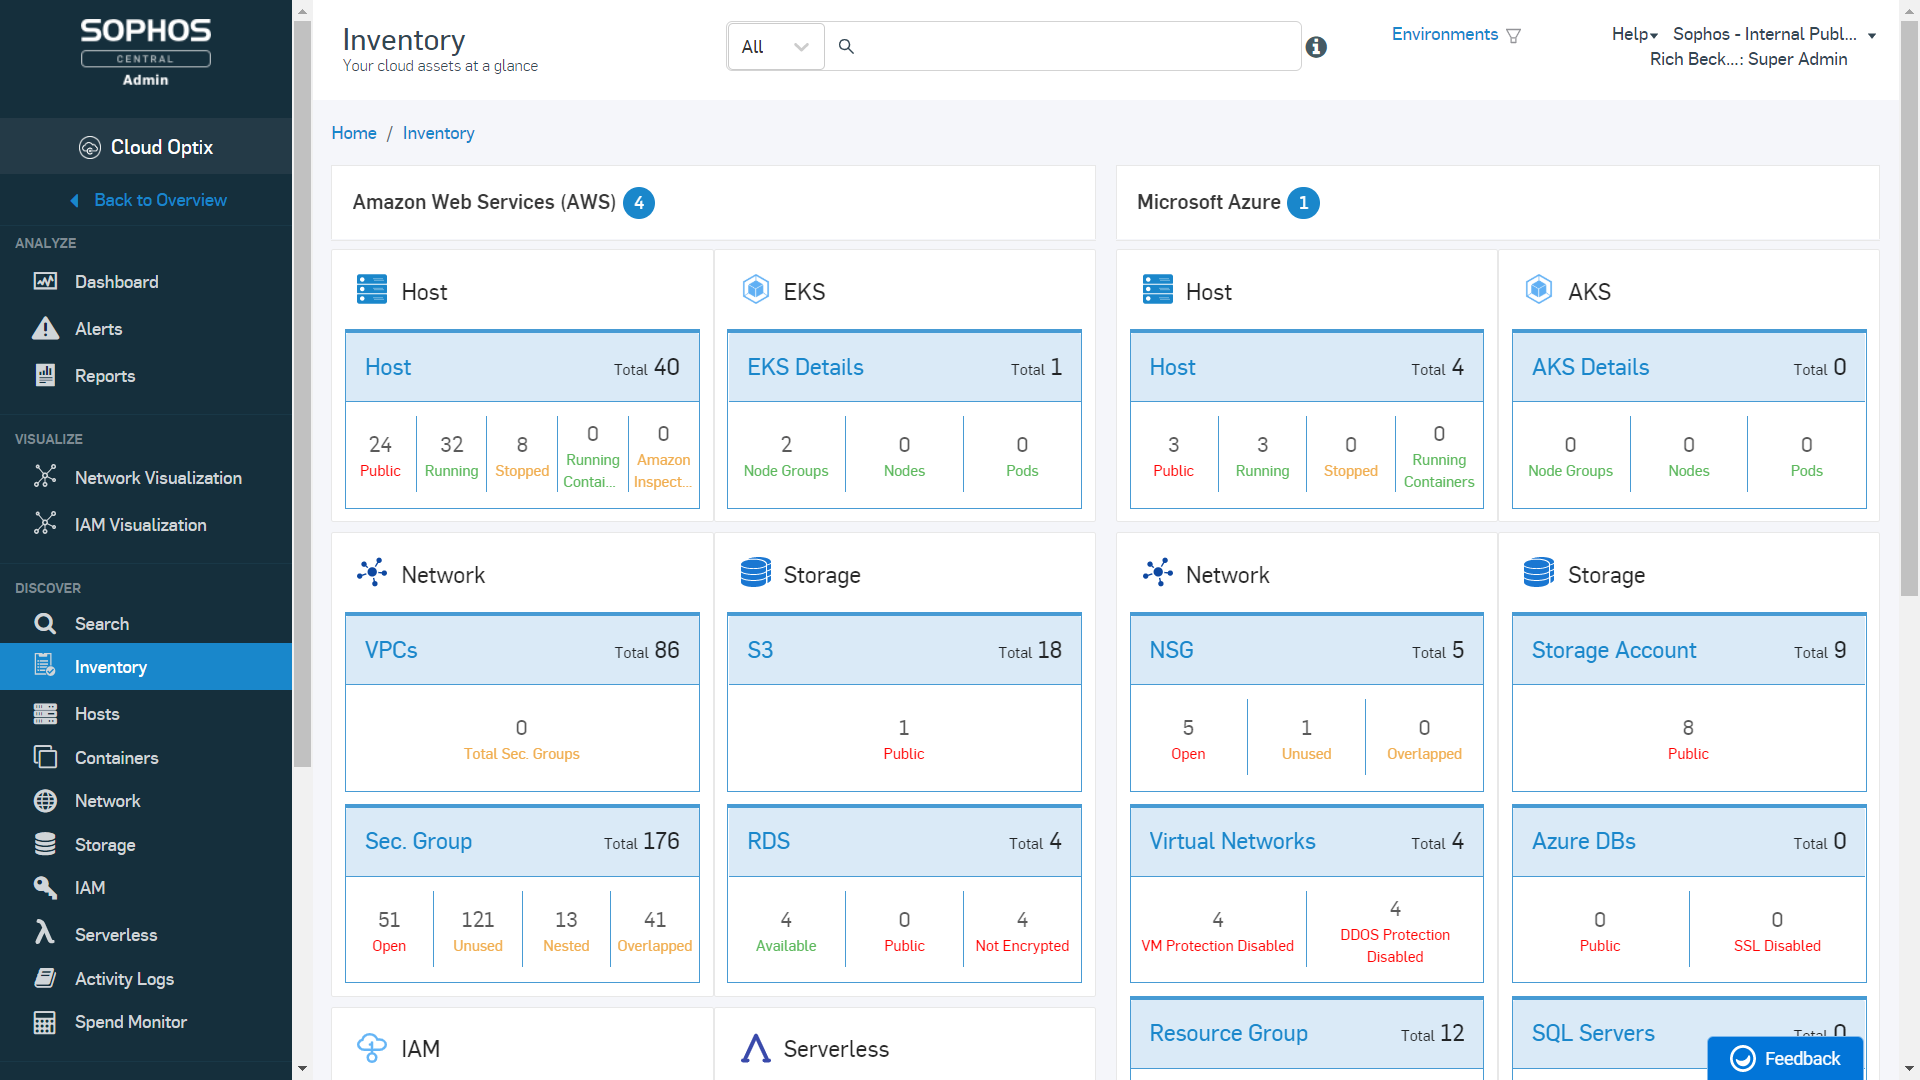
Task: Open the Feedback button
Action: click(x=1785, y=1058)
